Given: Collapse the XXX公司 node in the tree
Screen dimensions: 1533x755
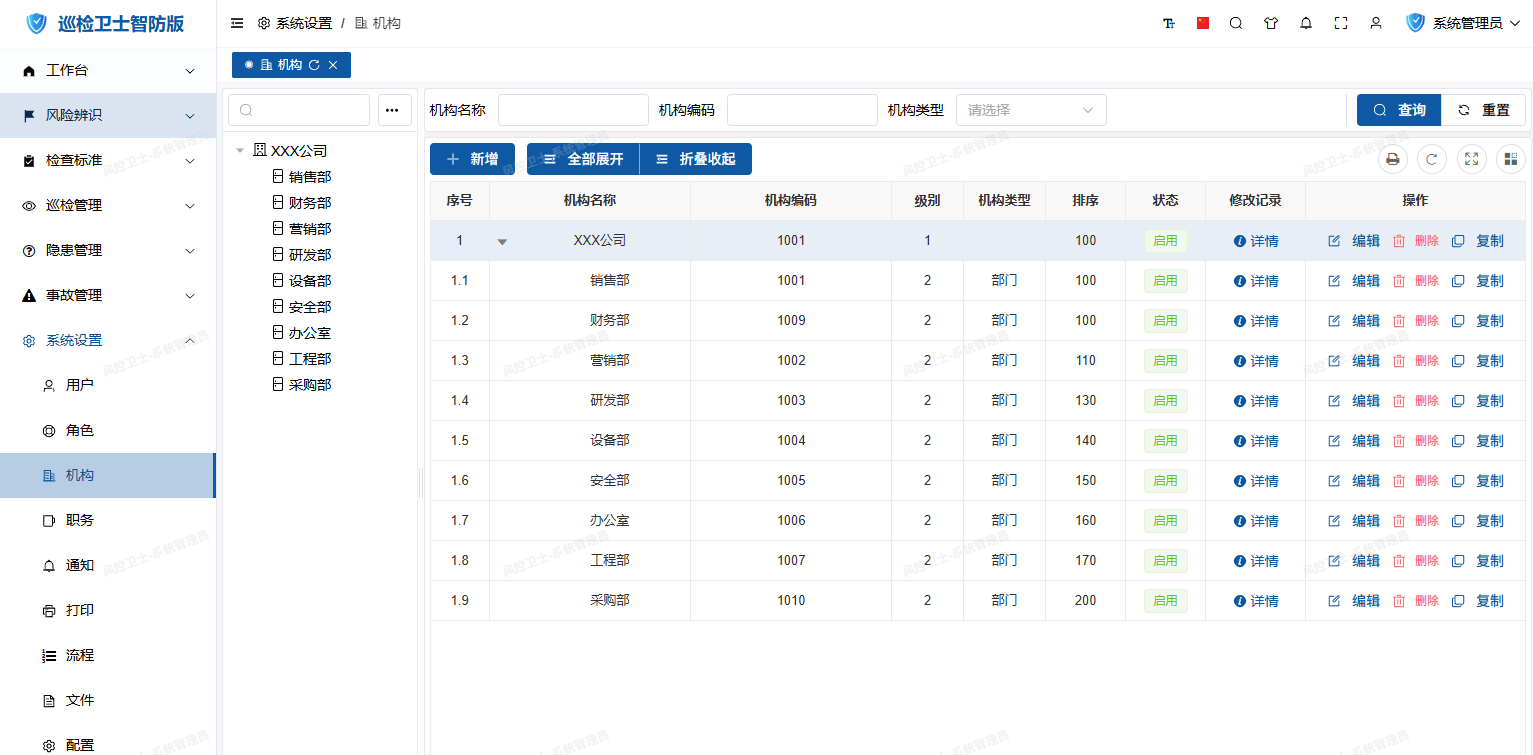Looking at the screenshot, I should pyautogui.click(x=240, y=151).
